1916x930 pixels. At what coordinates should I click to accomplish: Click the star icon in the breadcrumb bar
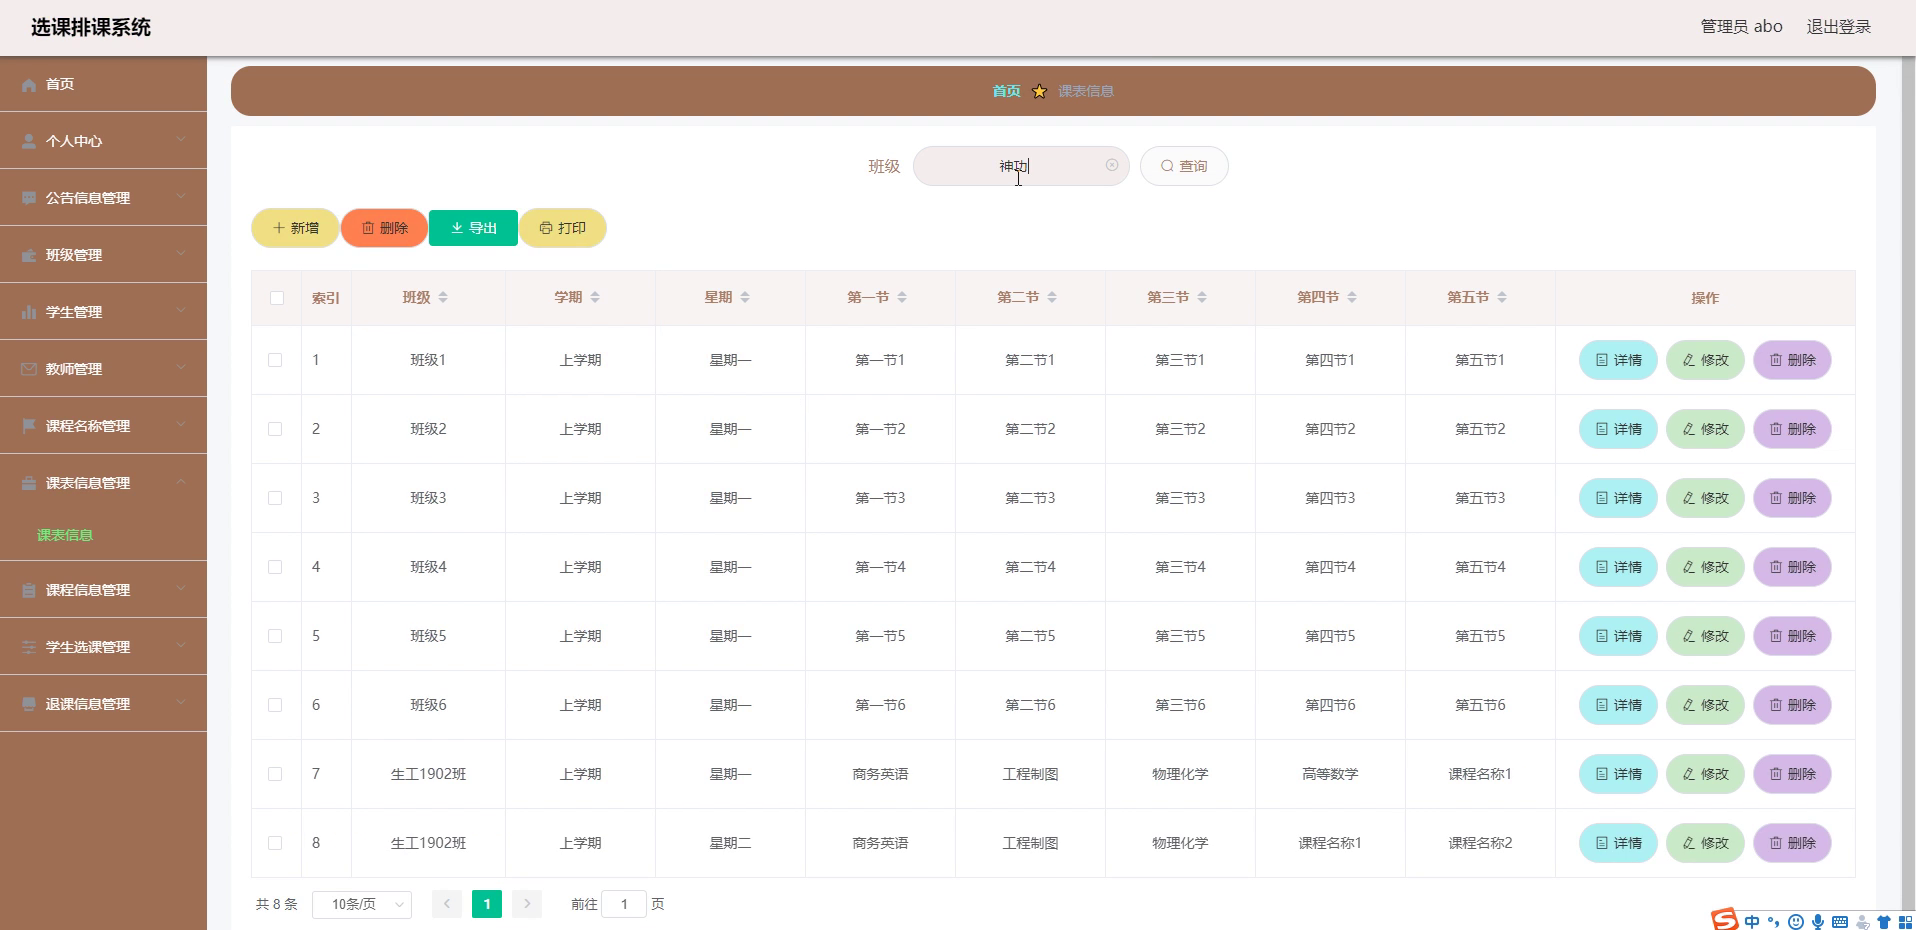pos(1039,91)
